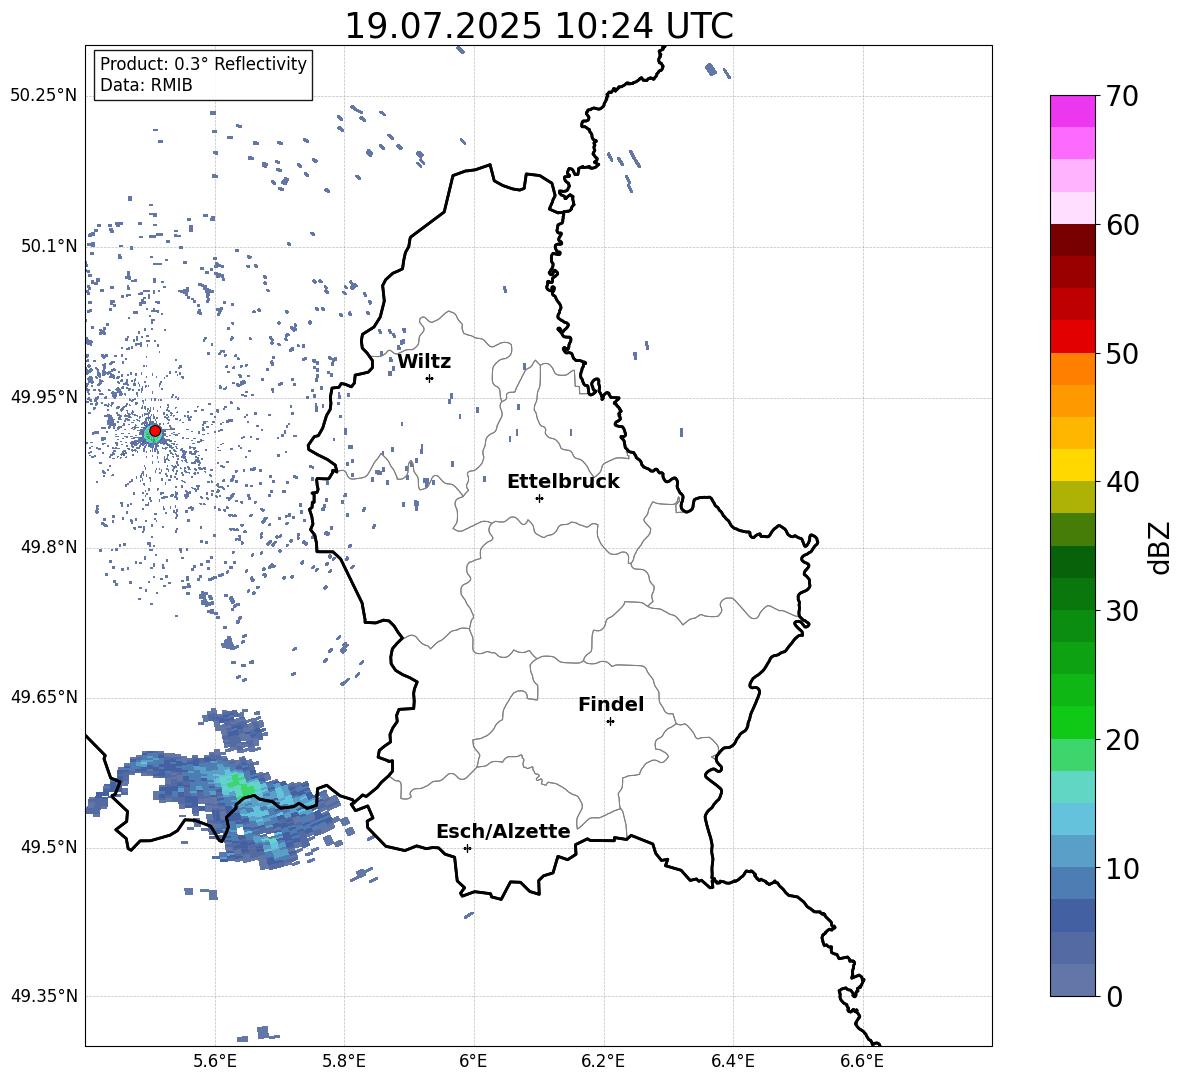This screenshot has height=1081, width=1184.
Task: Click longitude label 5.8°E
Action: 344,1061
